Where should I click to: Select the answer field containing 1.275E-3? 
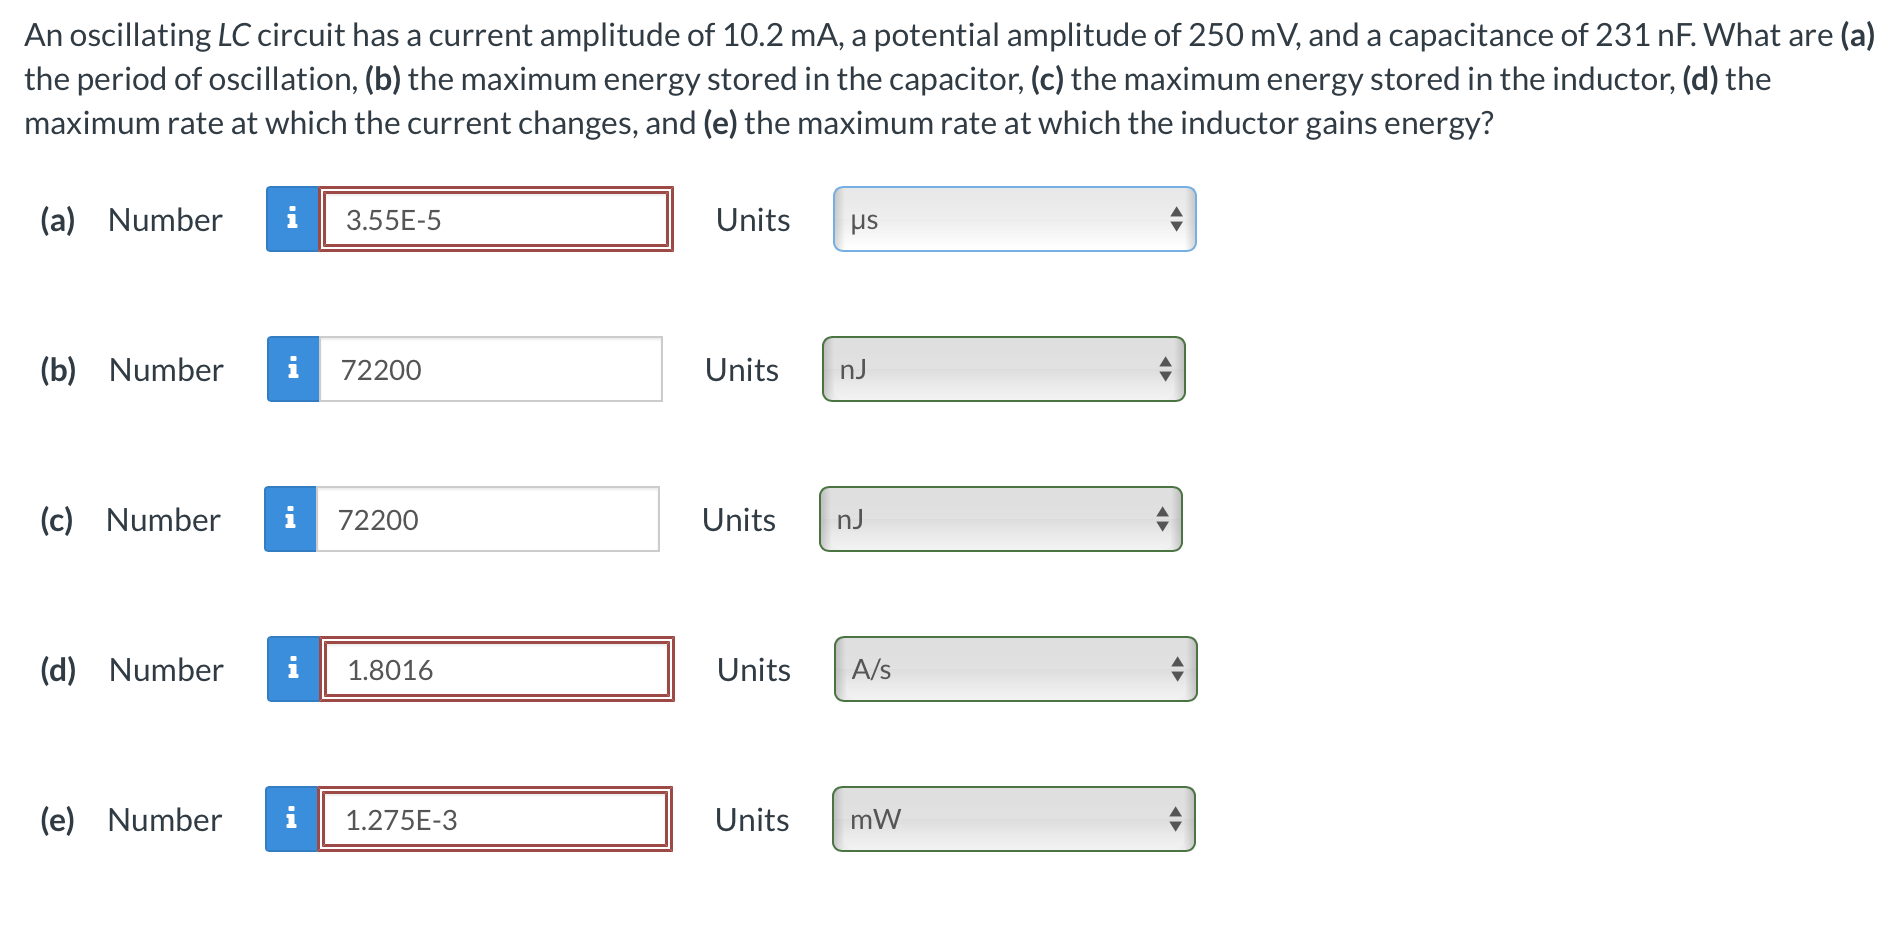493,819
